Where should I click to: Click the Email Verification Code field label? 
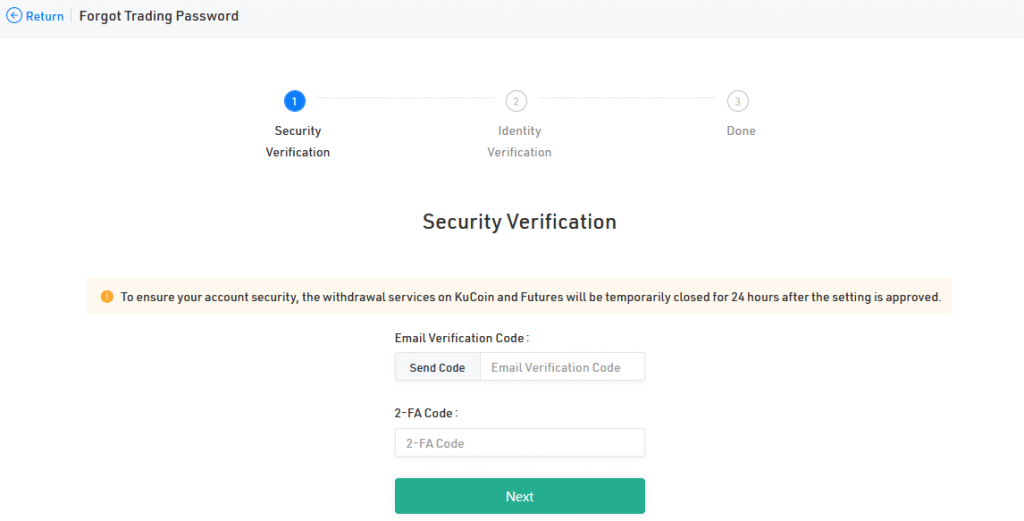point(461,338)
